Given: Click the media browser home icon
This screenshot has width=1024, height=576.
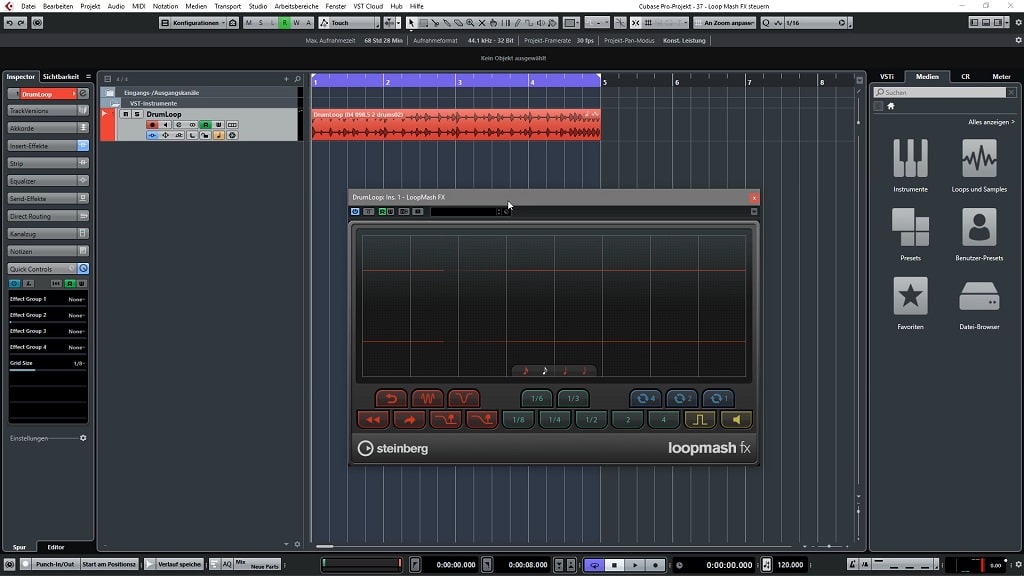Looking at the screenshot, I should point(891,106).
